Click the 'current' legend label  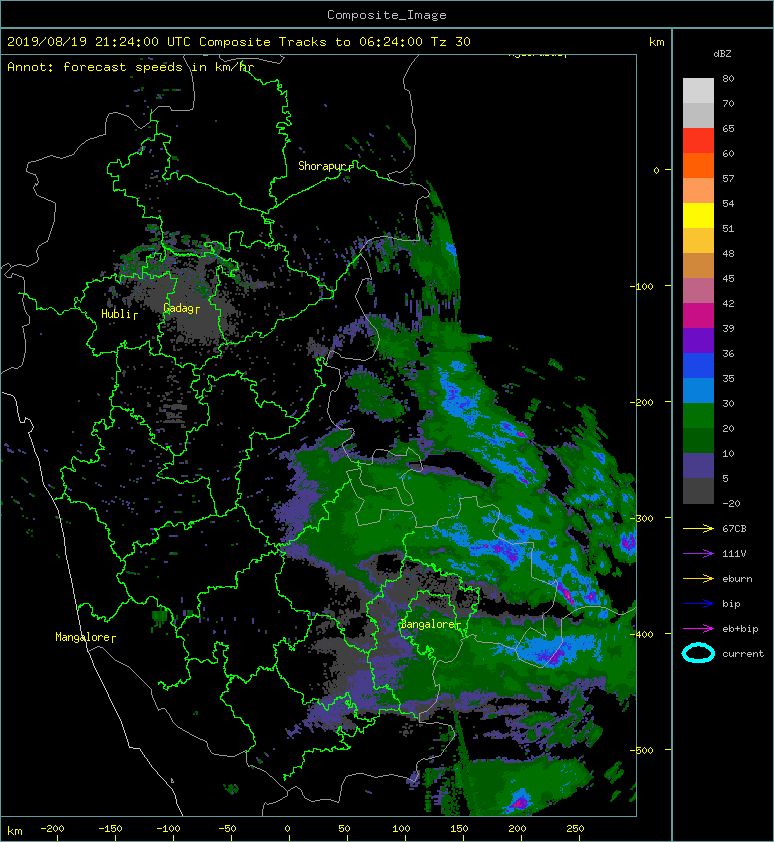click(x=743, y=654)
